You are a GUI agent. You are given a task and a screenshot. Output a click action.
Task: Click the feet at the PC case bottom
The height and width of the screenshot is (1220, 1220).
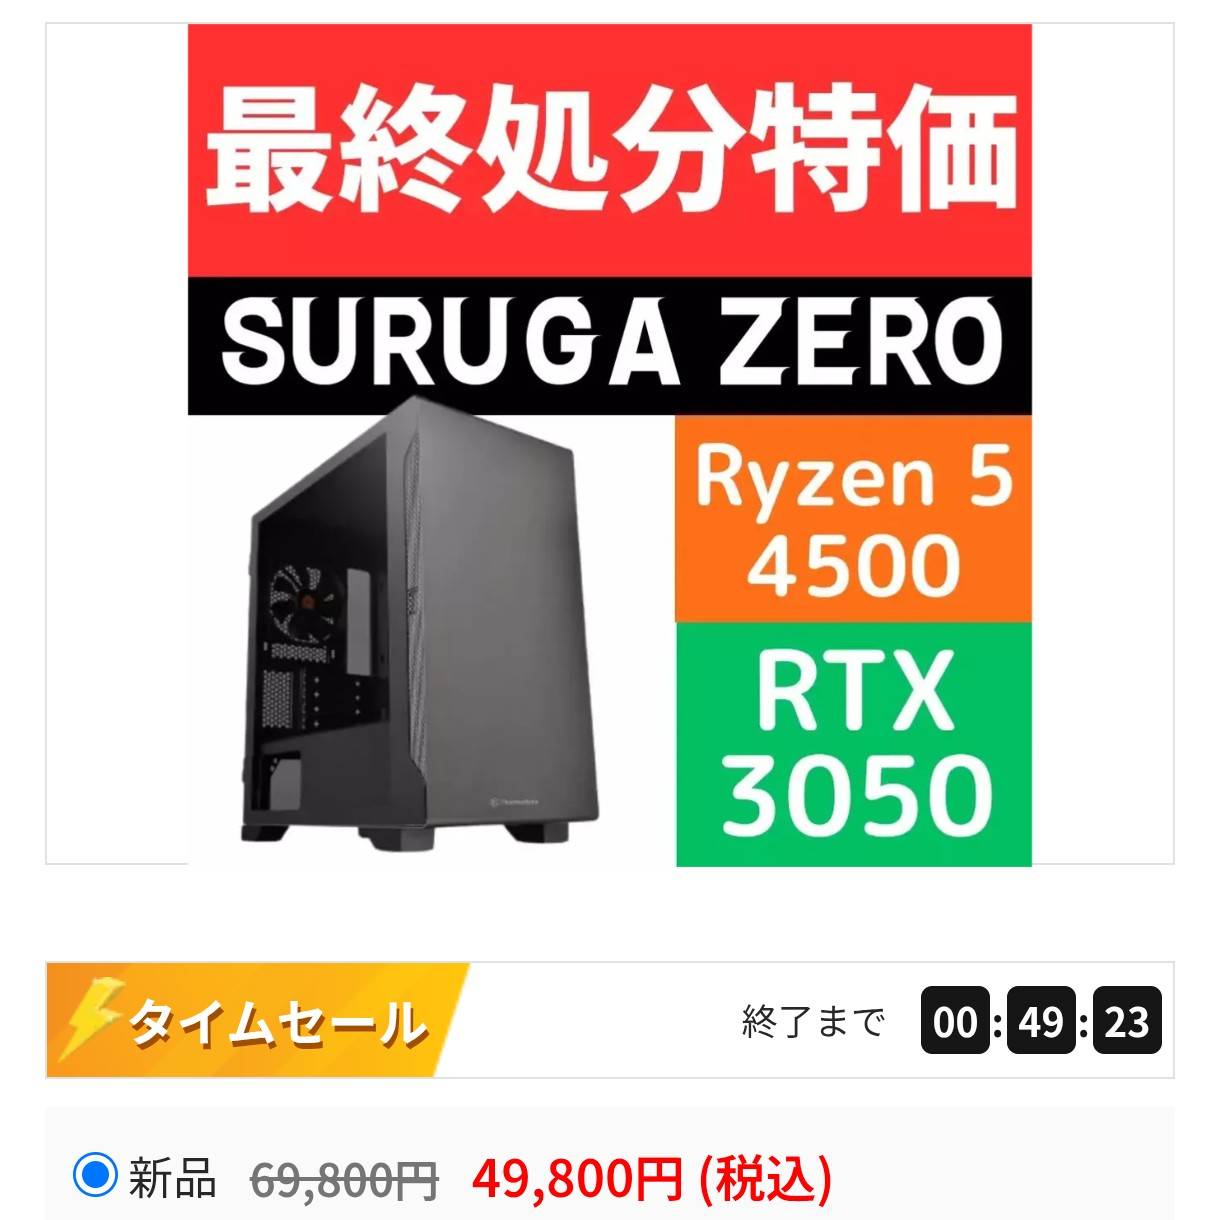(405, 833)
